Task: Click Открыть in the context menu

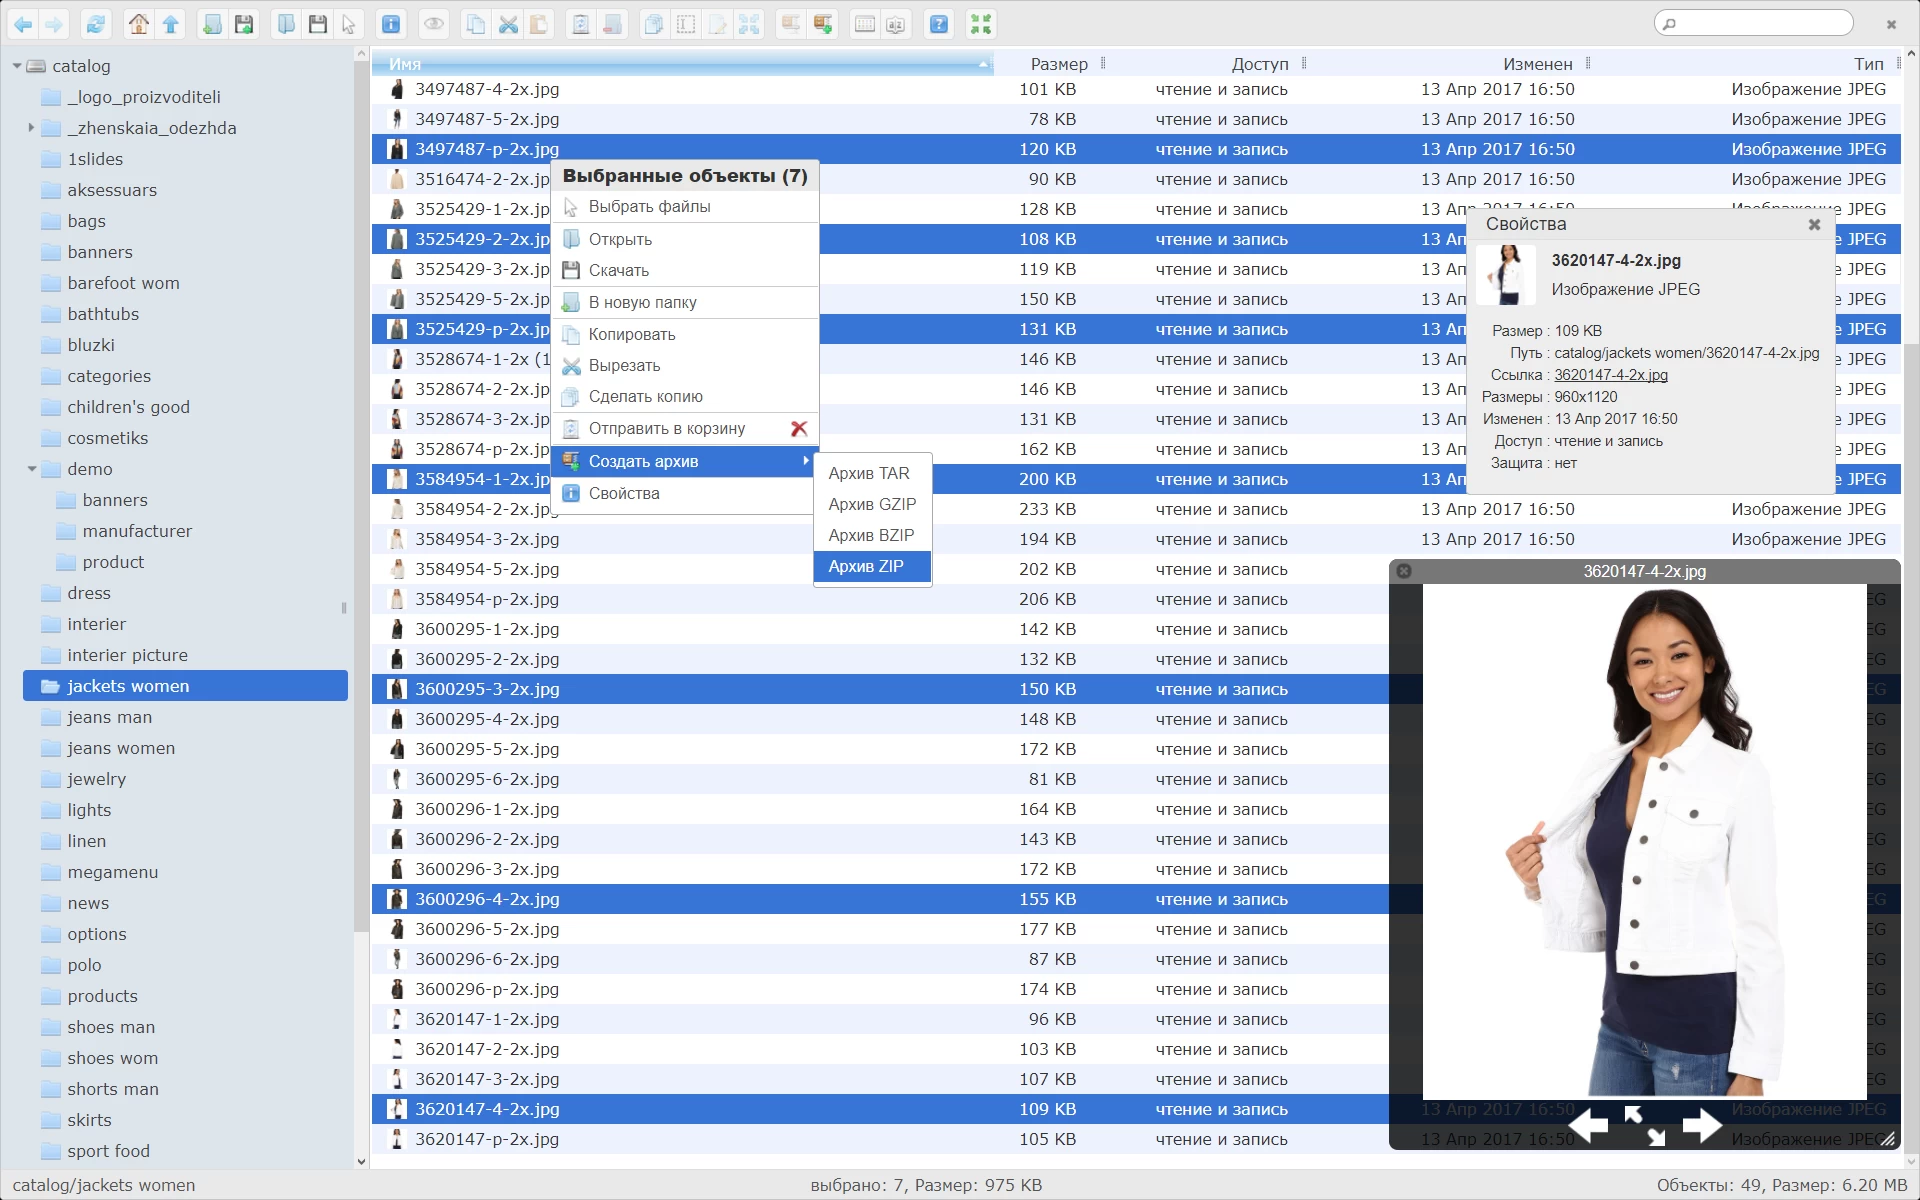Action: tap(684, 239)
